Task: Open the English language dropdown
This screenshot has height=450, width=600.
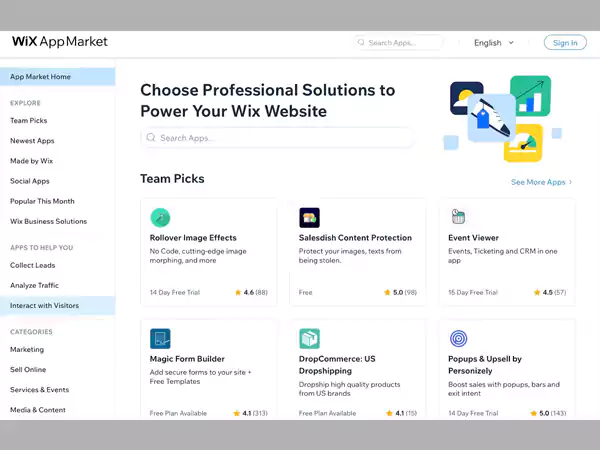Action: [494, 43]
